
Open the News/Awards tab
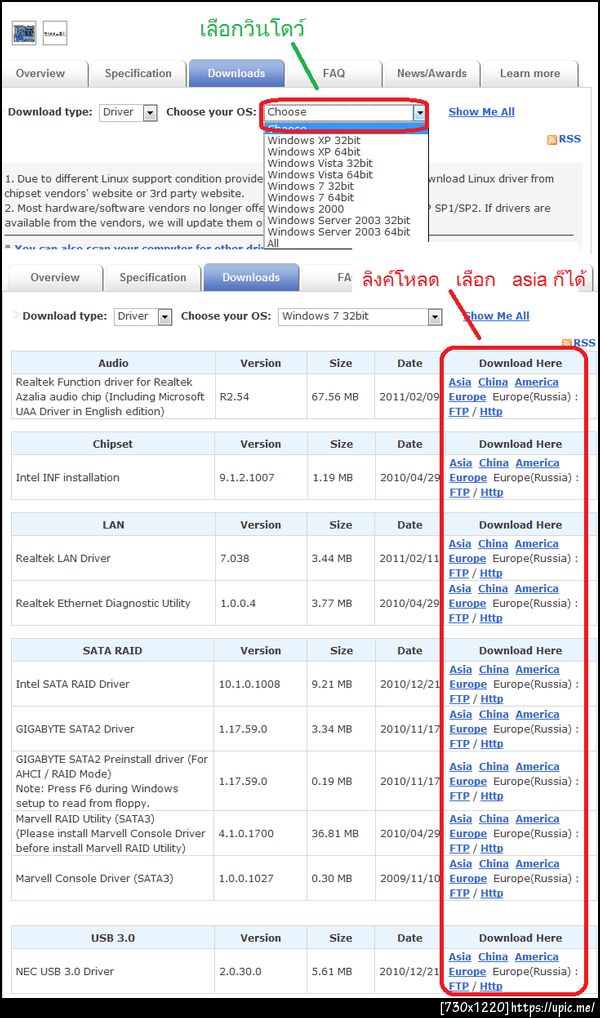tap(432, 73)
